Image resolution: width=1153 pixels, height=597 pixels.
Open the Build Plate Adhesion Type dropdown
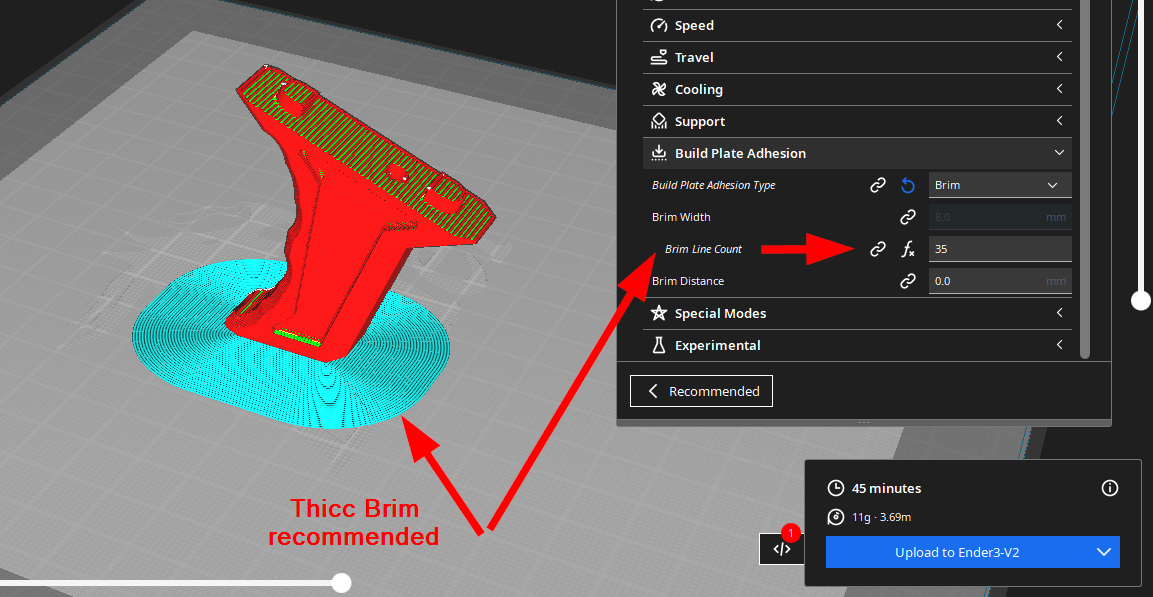tap(1000, 185)
